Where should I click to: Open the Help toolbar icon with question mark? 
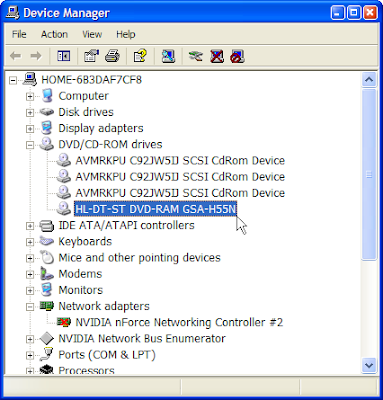pos(140,56)
